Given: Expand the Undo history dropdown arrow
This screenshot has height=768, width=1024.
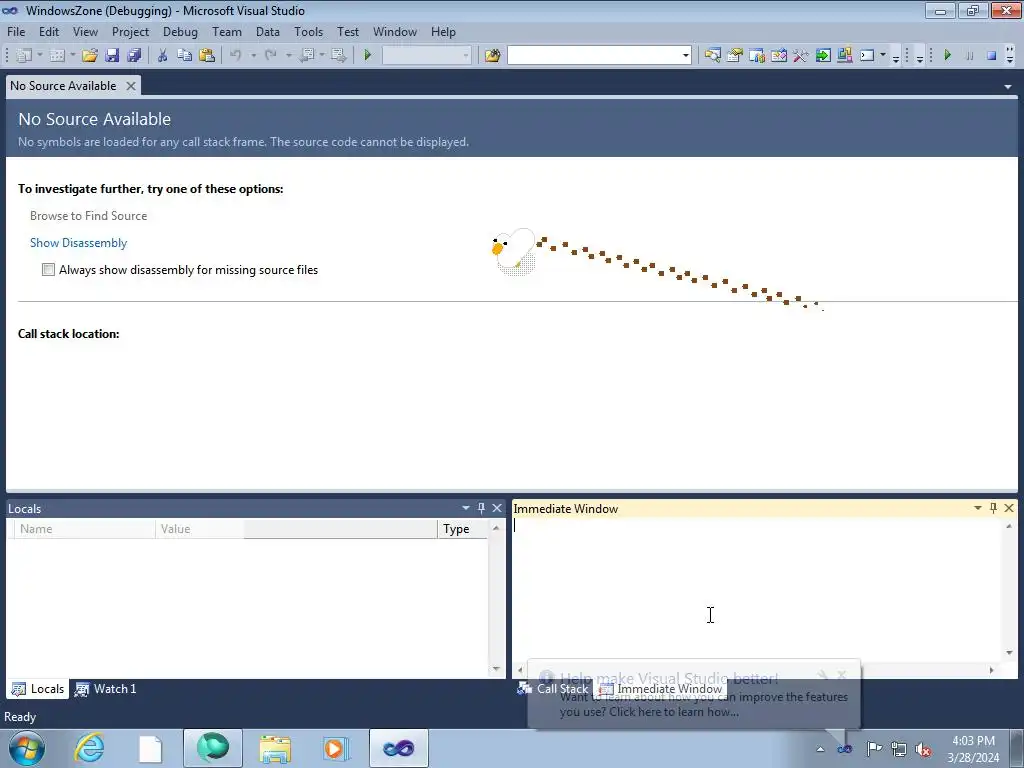Looking at the screenshot, I should pos(253,56).
